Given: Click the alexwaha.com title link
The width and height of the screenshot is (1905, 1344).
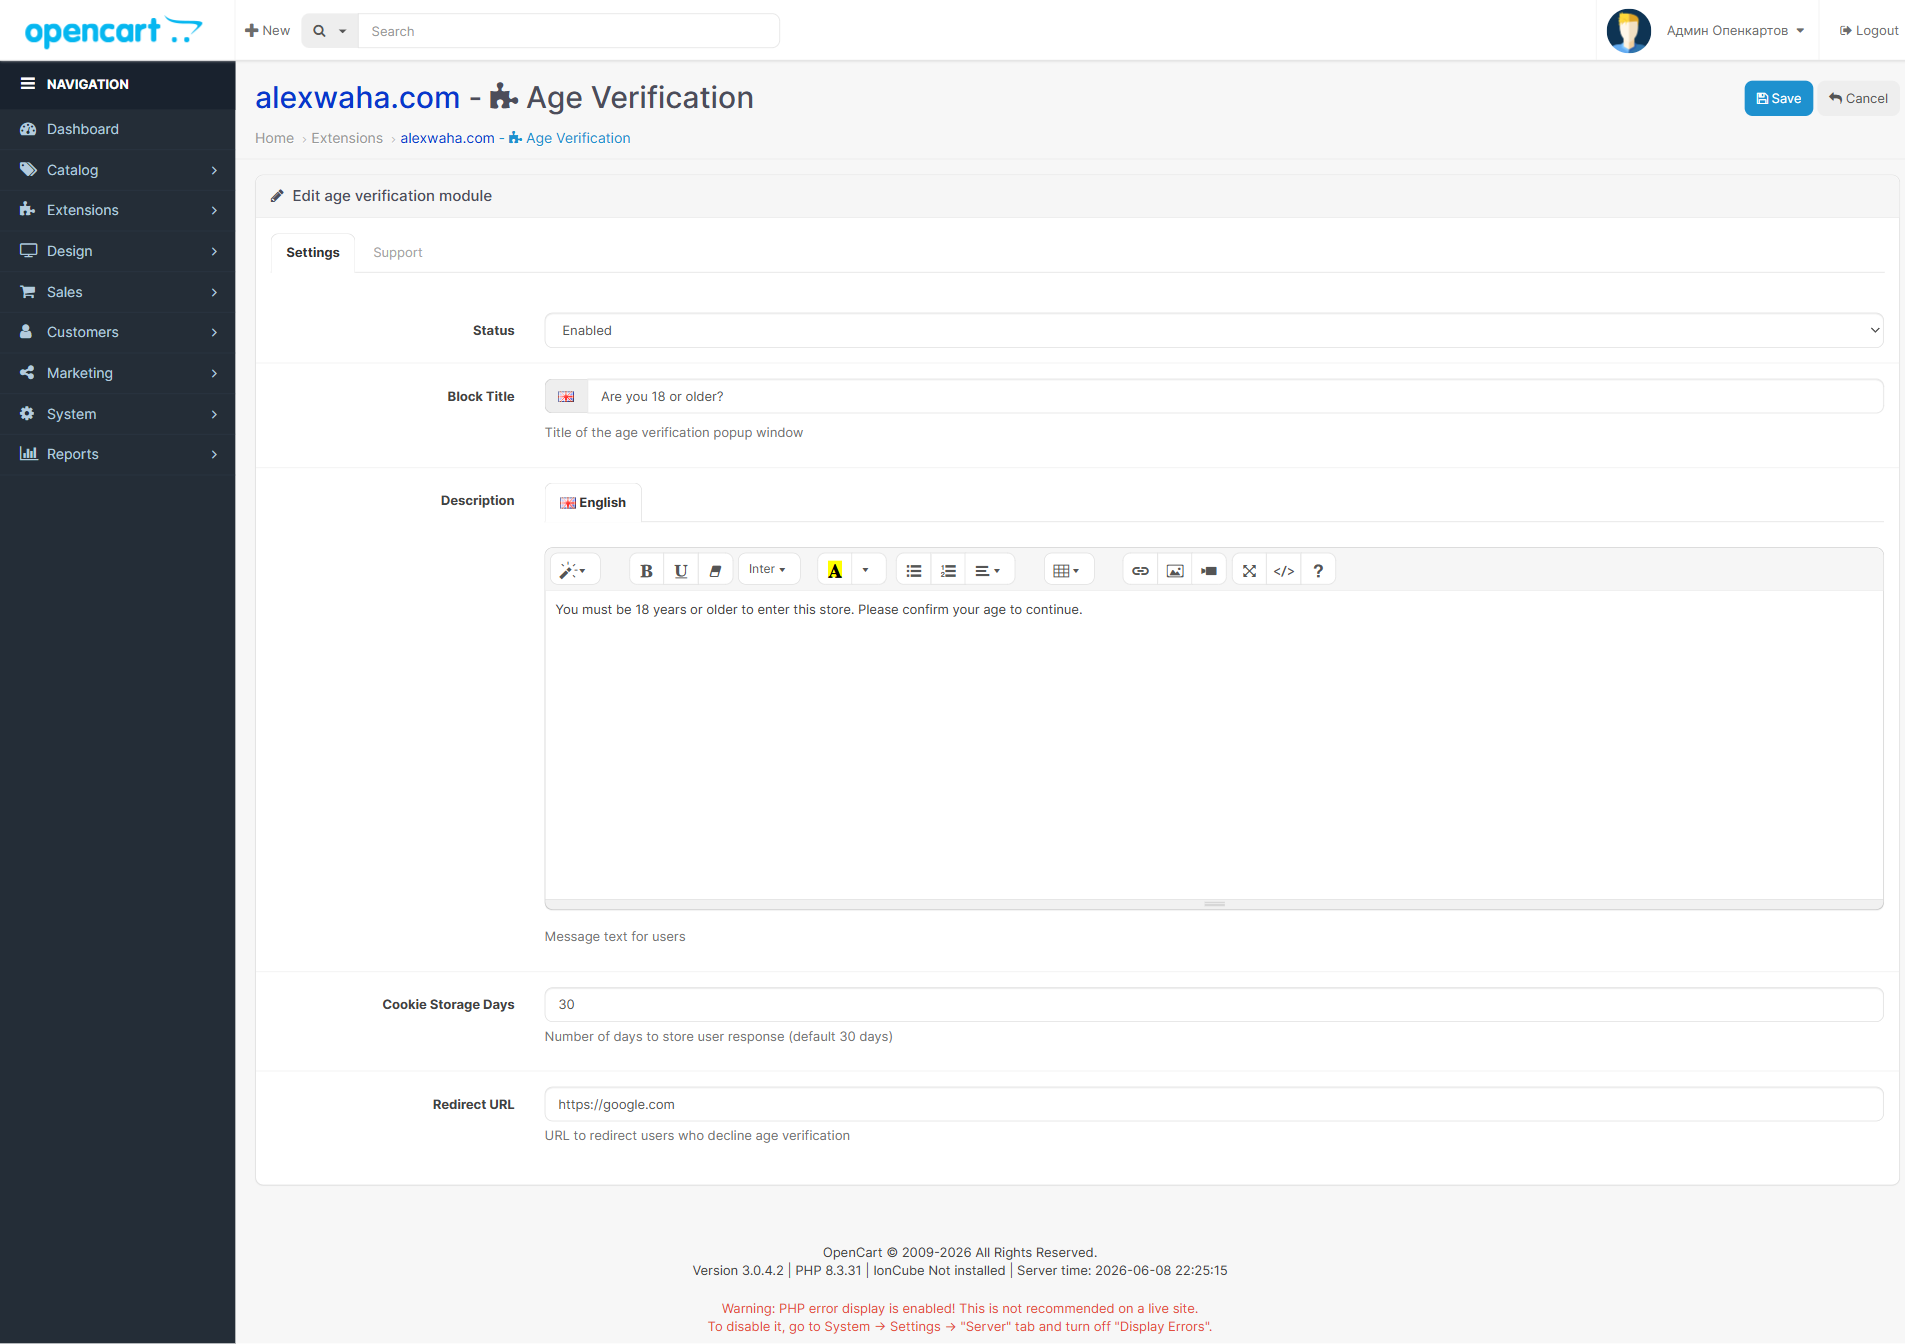Looking at the screenshot, I should [x=357, y=97].
